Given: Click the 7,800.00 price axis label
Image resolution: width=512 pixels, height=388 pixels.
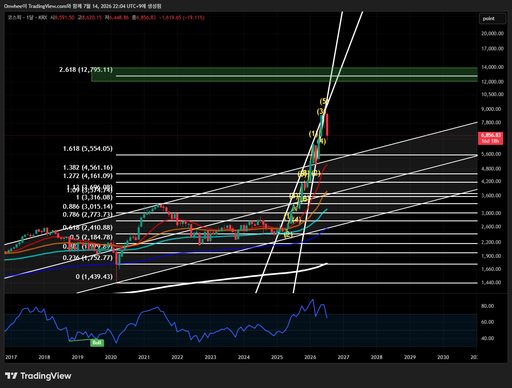Looking at the screenshot, I should tap(491, 122).
